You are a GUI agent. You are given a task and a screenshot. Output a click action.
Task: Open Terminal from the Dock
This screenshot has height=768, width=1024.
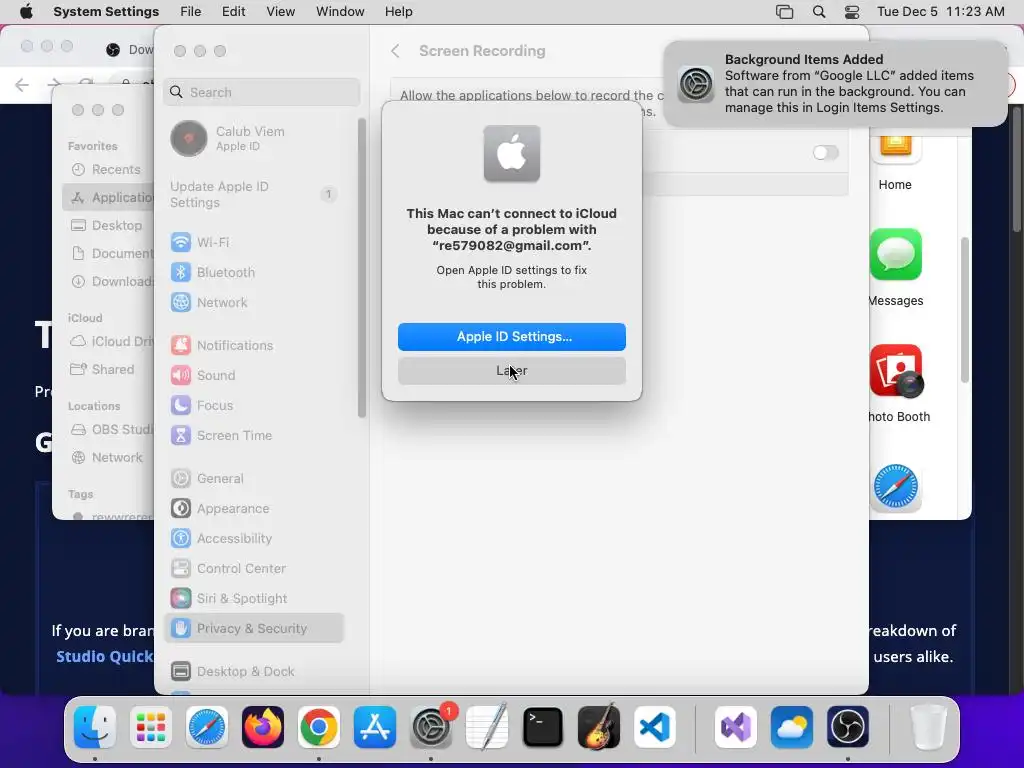[543, 726]
